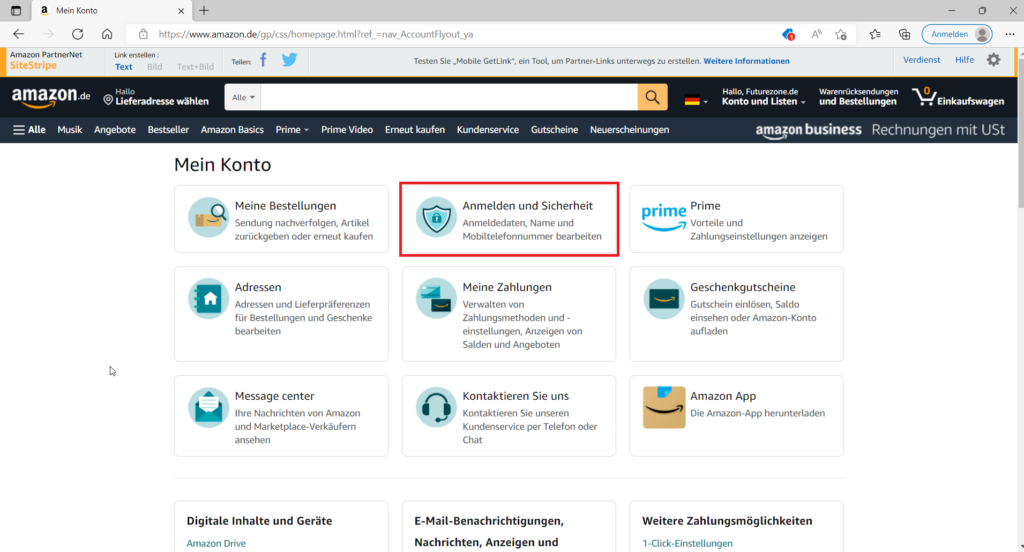The image size is (1024, 552).
Task: Open browser collections icon
Action: tap(904, 34)
